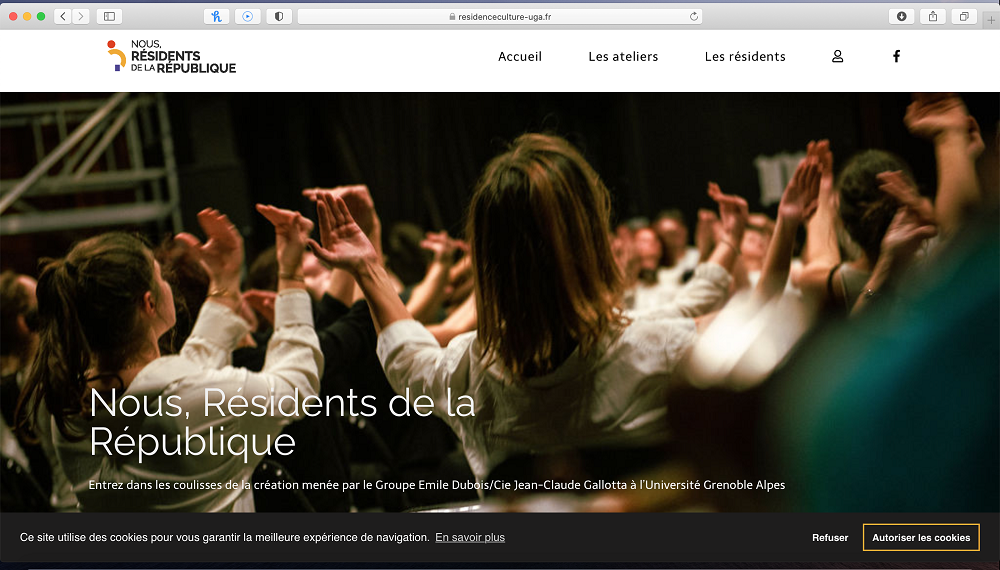The height and width of the screenshot is (570, 1000).
Task: Click the play-circle extension icon
Action: click(x=247, y=17)
